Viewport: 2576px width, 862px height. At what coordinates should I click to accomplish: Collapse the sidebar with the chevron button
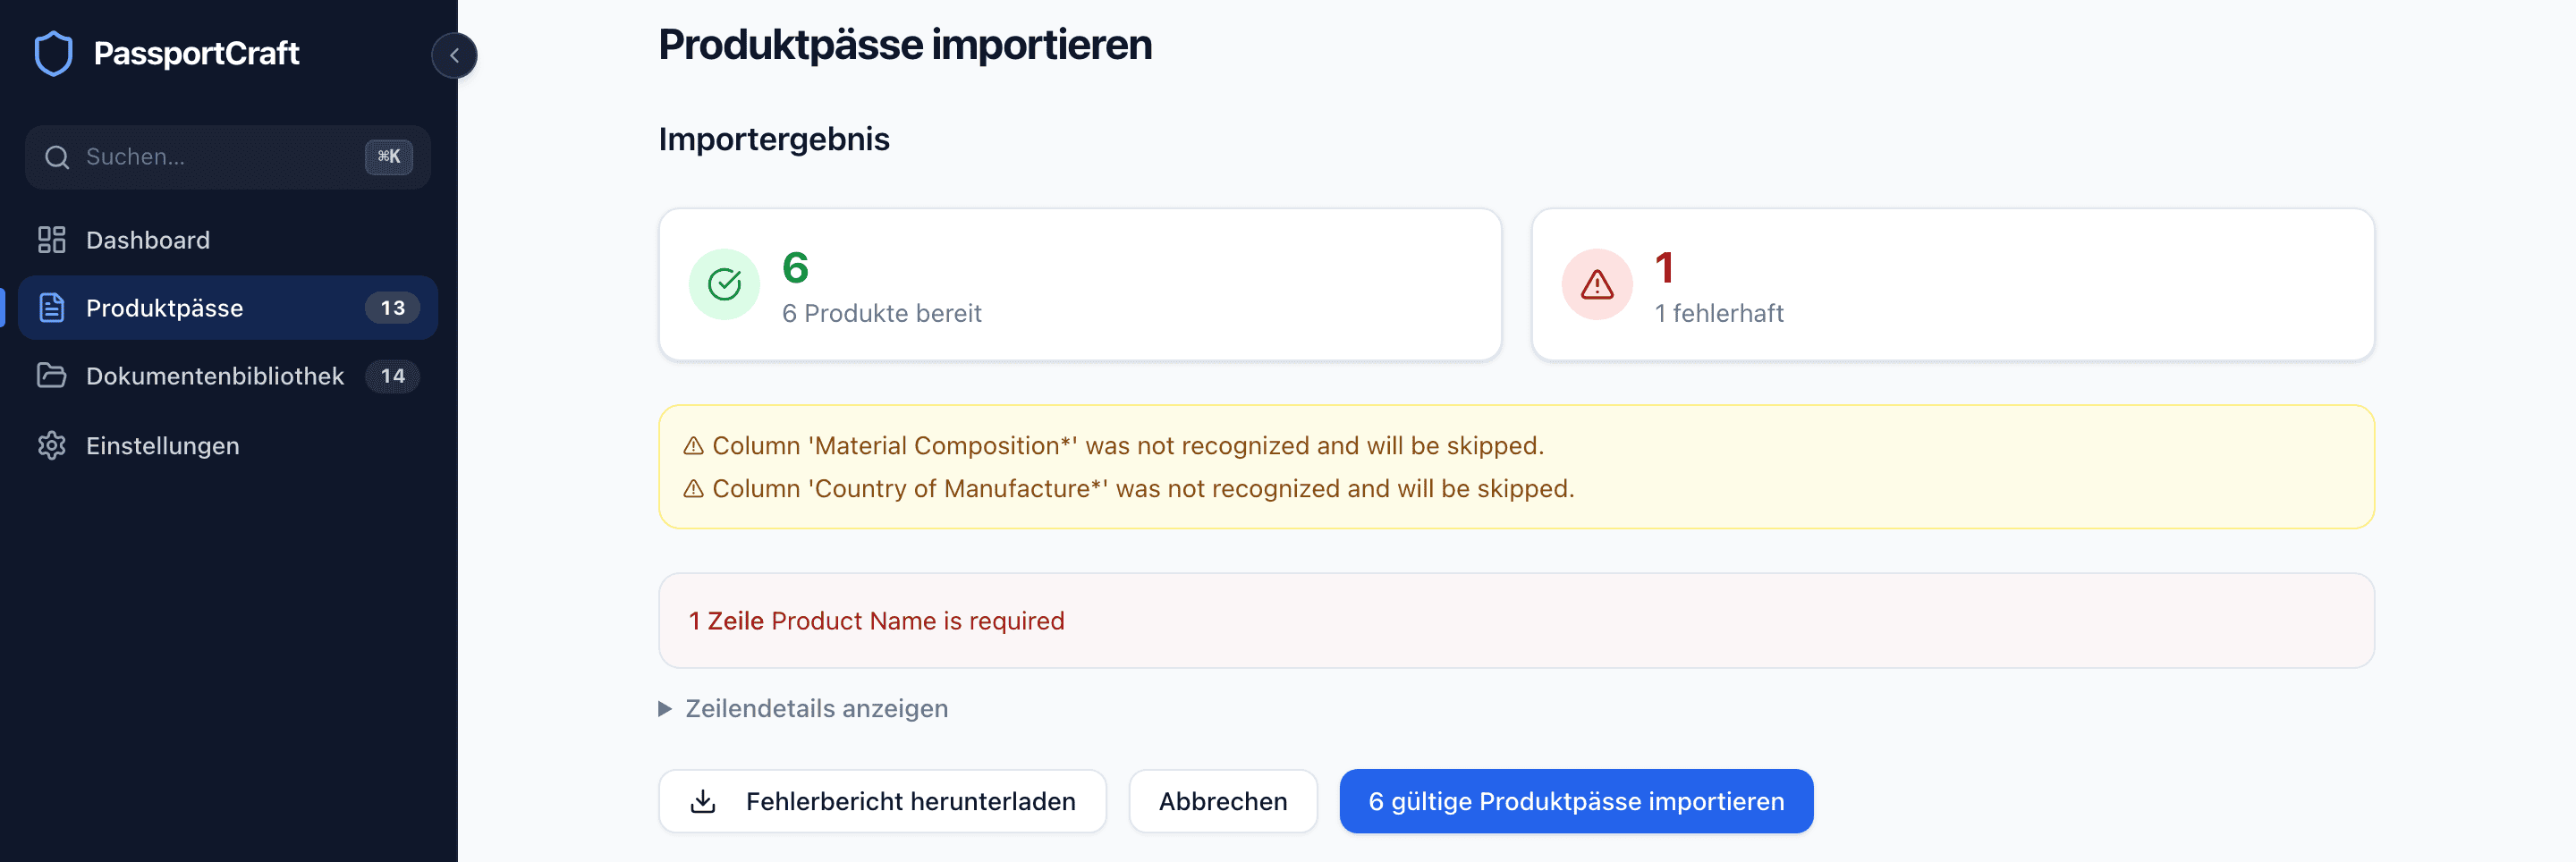point(454,55)
